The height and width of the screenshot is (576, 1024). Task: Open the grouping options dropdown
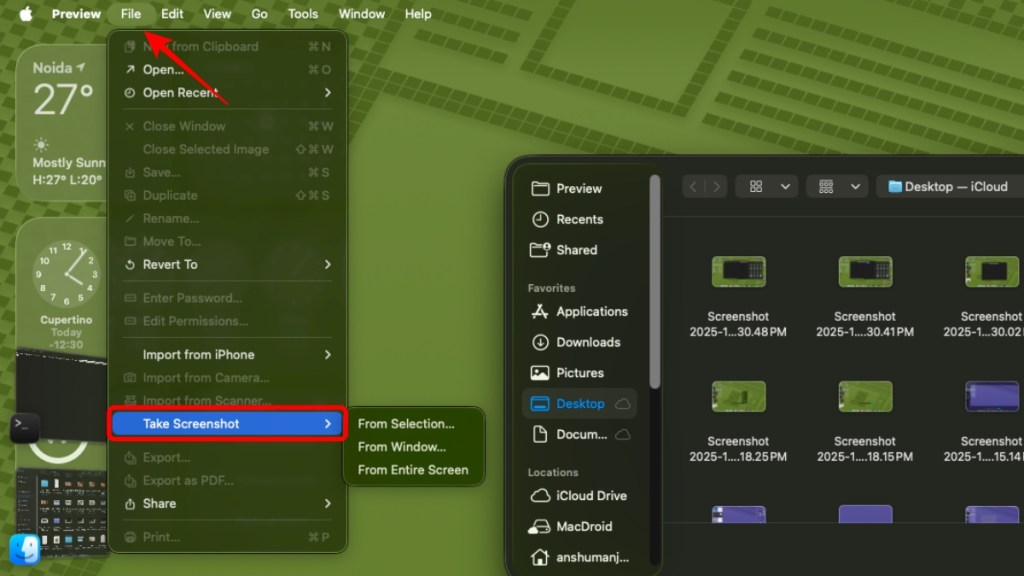tap(838, 186)
